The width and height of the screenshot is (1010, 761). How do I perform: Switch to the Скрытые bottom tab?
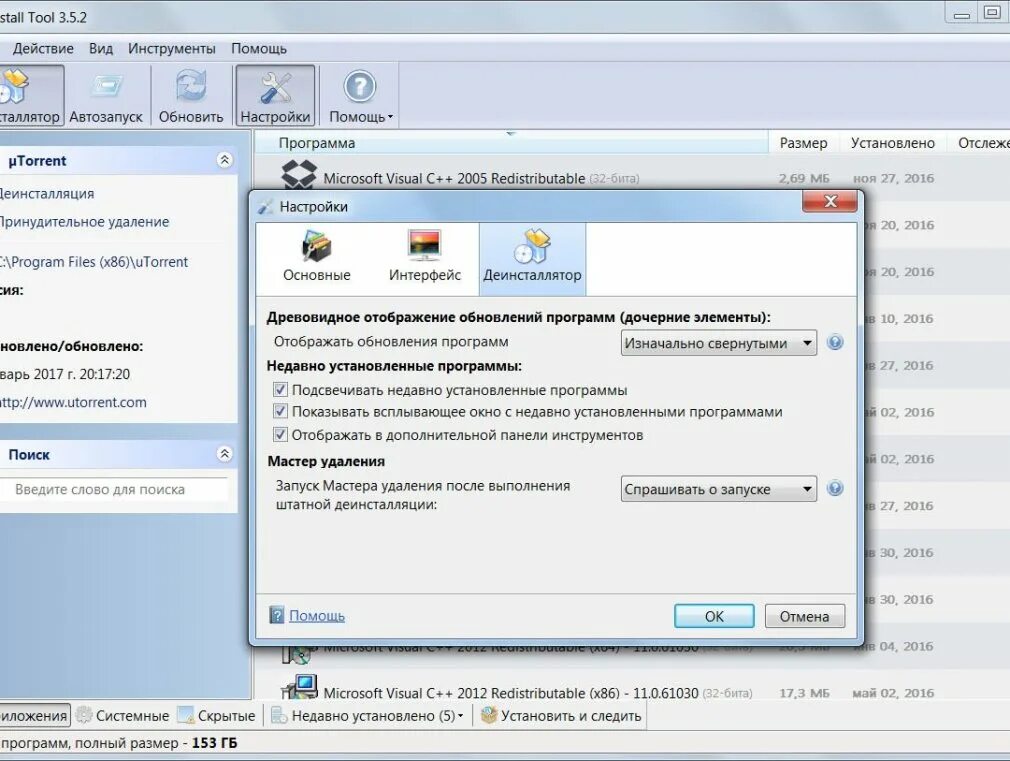pyautogui.click(x=217, y=715)
